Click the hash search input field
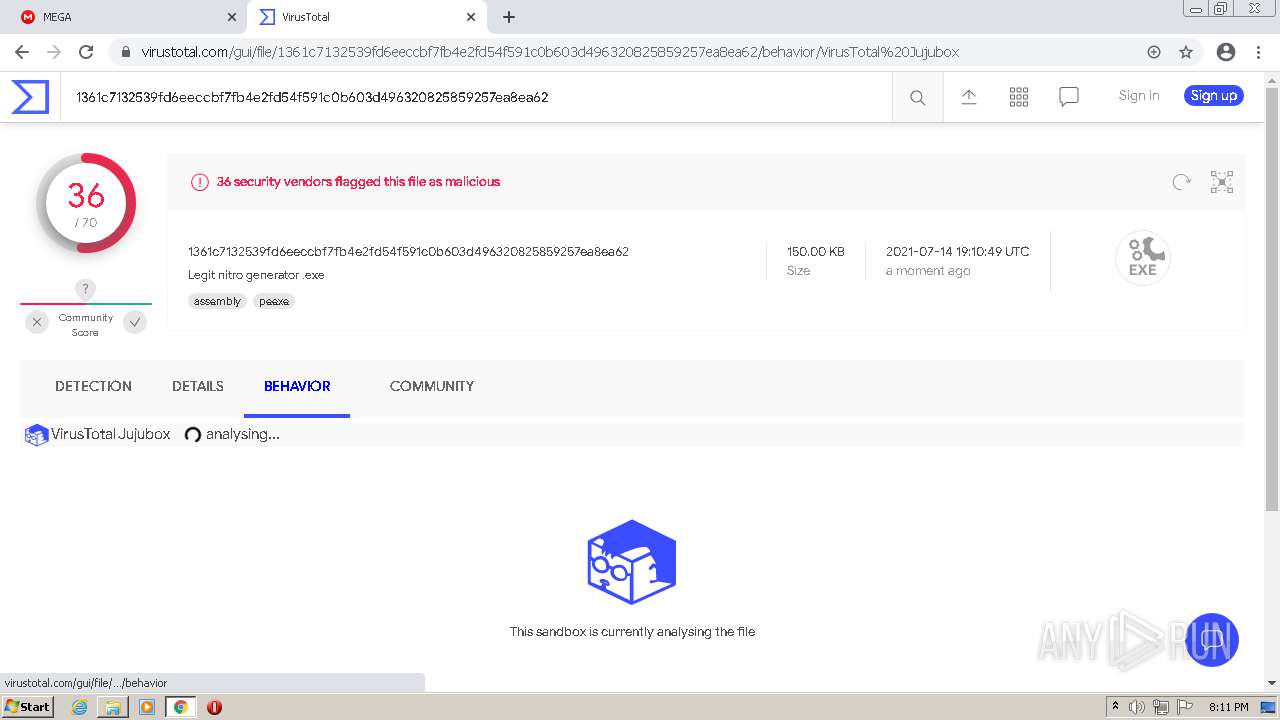Screen dimensions: 1280x720 [476, 97]
